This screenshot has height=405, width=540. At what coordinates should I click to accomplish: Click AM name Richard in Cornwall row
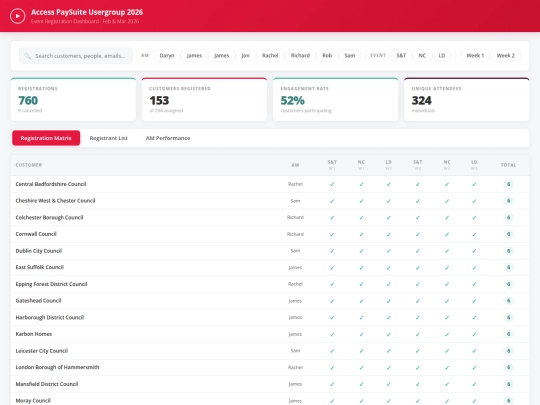[x=295, y=234]
